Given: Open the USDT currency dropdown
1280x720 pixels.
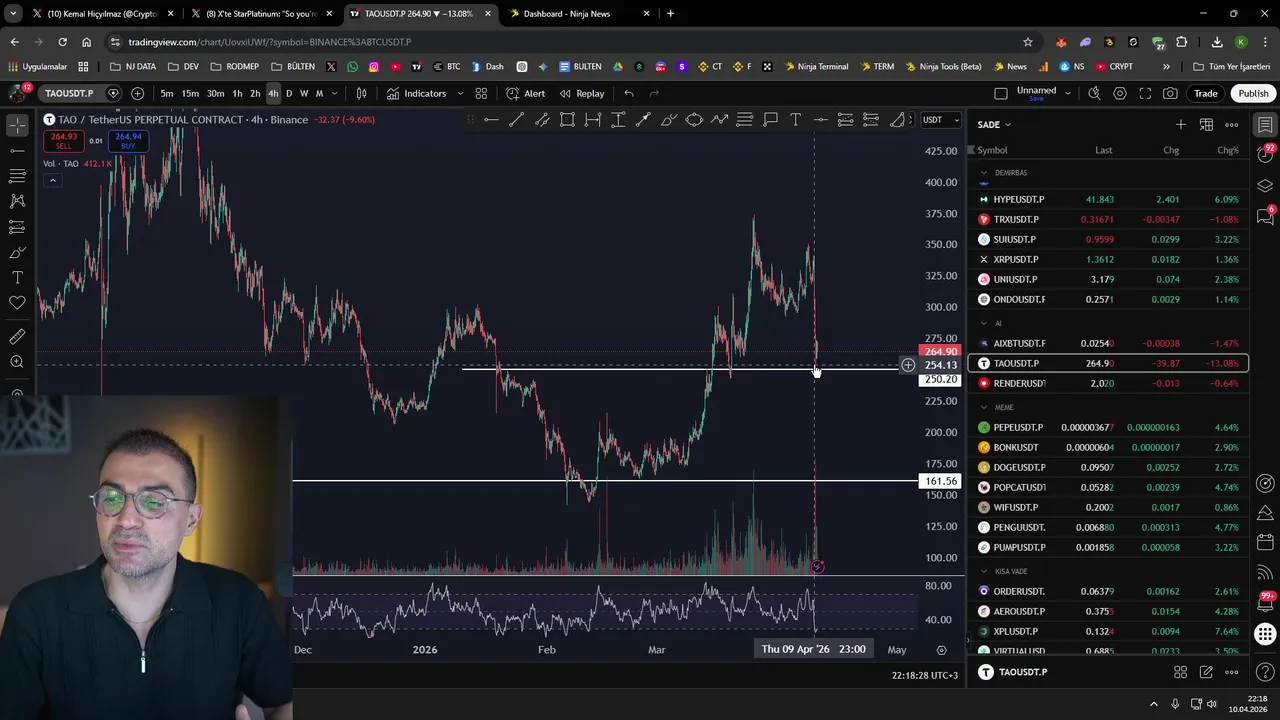Looking at the screenshot, I should tap(940, 120).
